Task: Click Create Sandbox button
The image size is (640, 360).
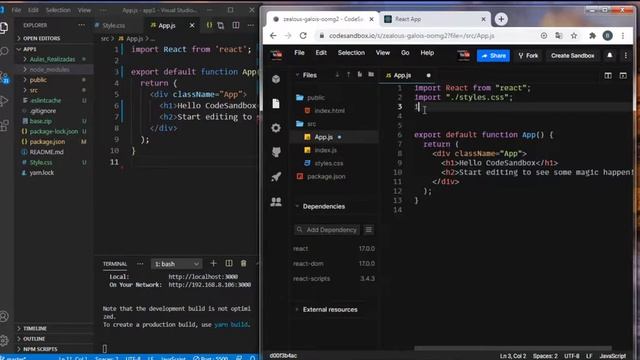Action: (x=572, y=56)
